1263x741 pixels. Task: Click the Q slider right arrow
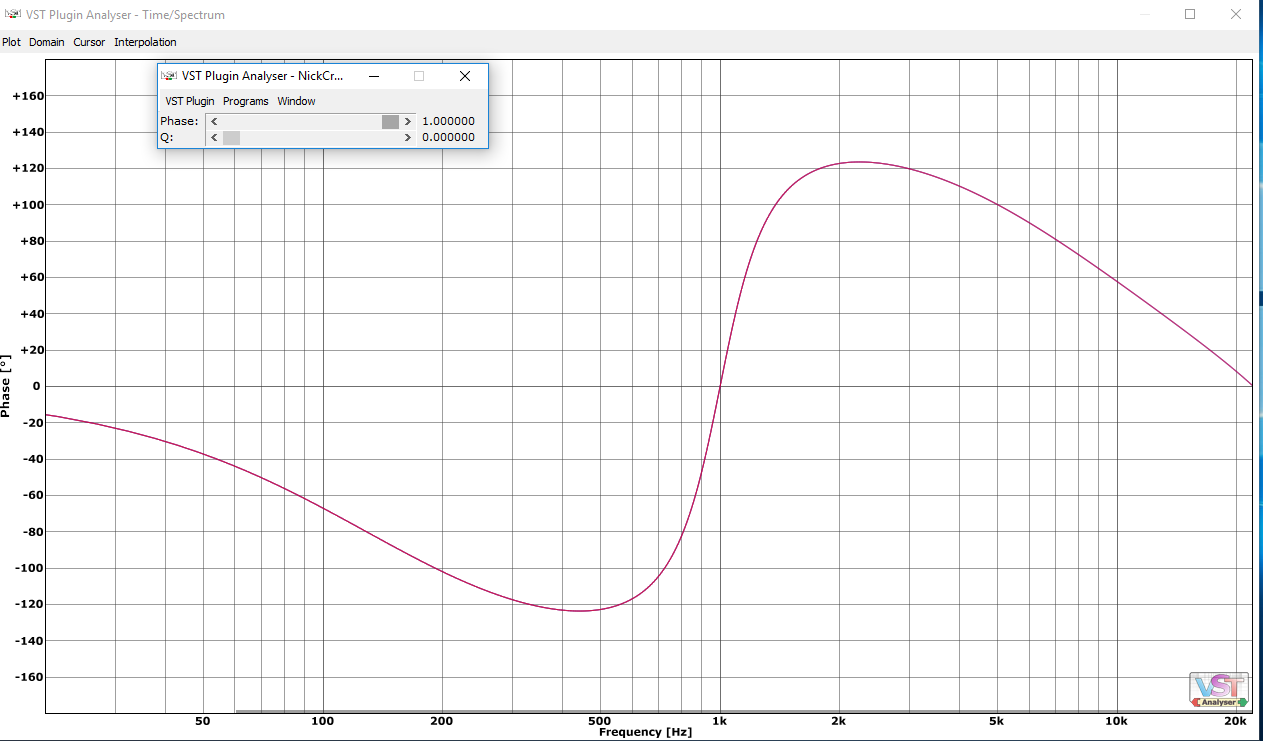pos(408,137)
